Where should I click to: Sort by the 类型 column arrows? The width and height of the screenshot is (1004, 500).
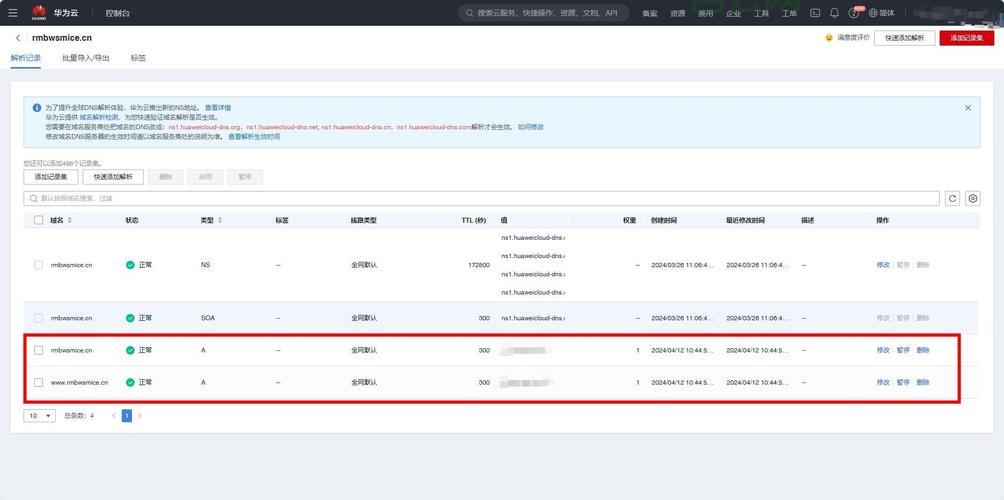pos(220,220)
